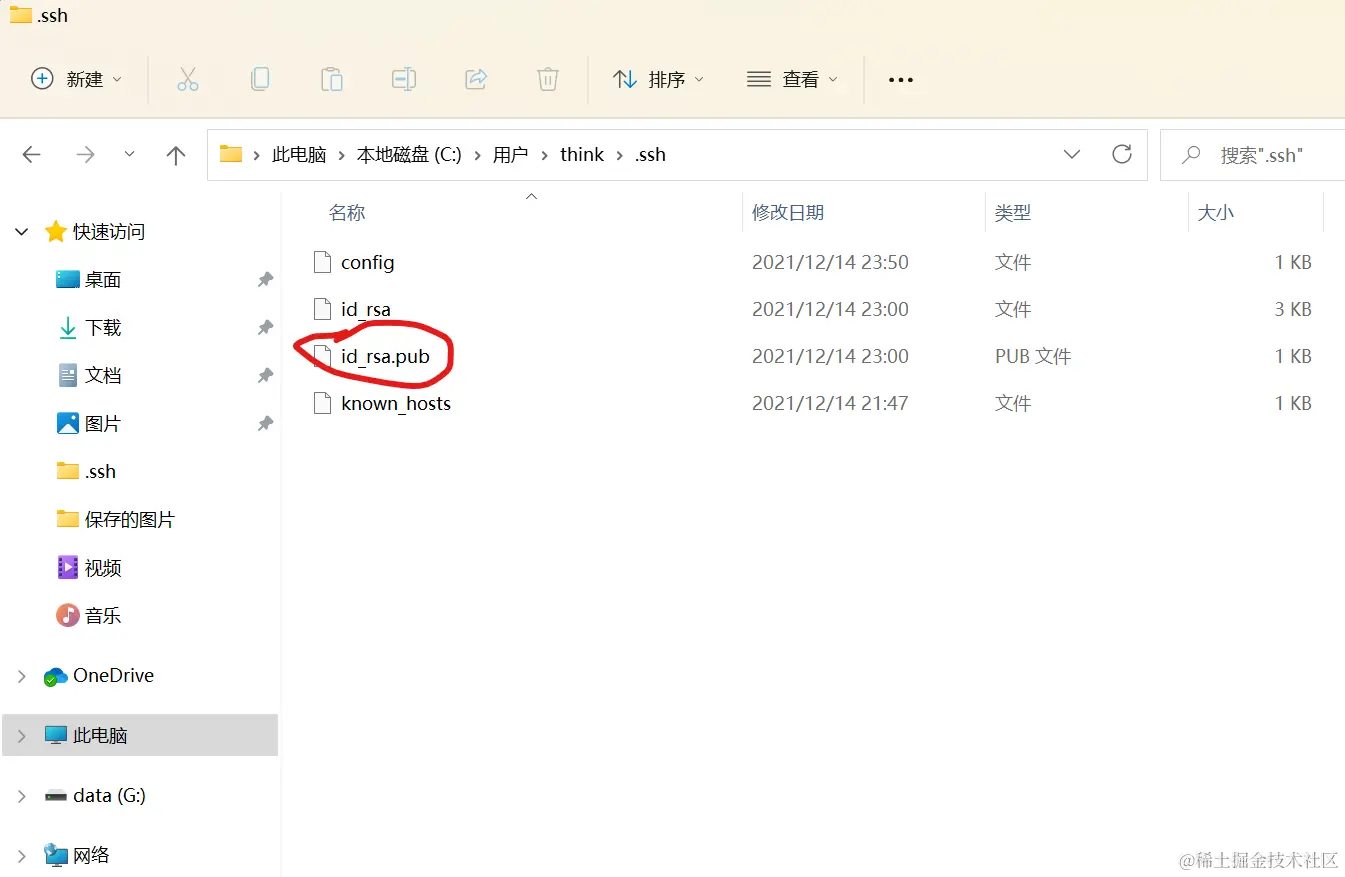The height and width of the screenshot is (877, 1345).
Task: Click 用户 in the address path
Action: coord(510,154)
